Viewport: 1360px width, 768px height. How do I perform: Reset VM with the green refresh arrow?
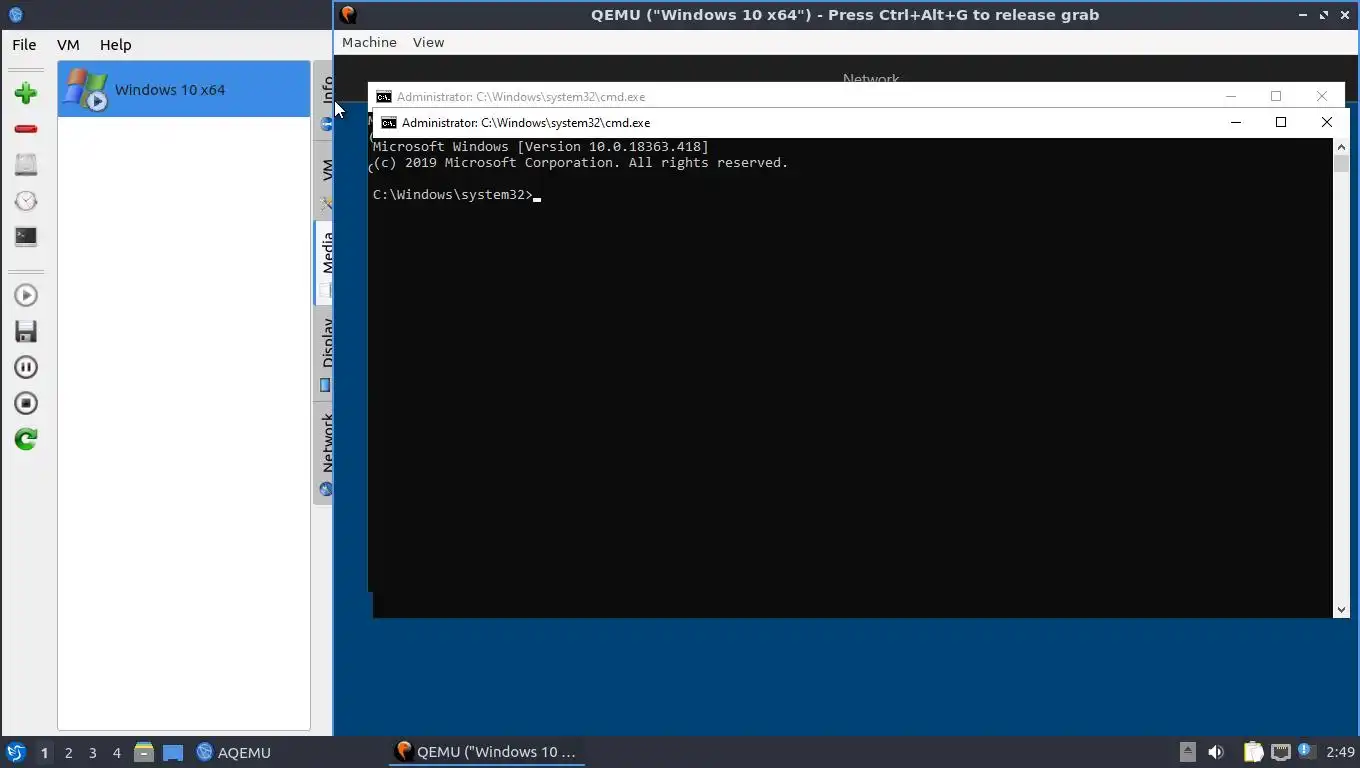coord(26,439)
